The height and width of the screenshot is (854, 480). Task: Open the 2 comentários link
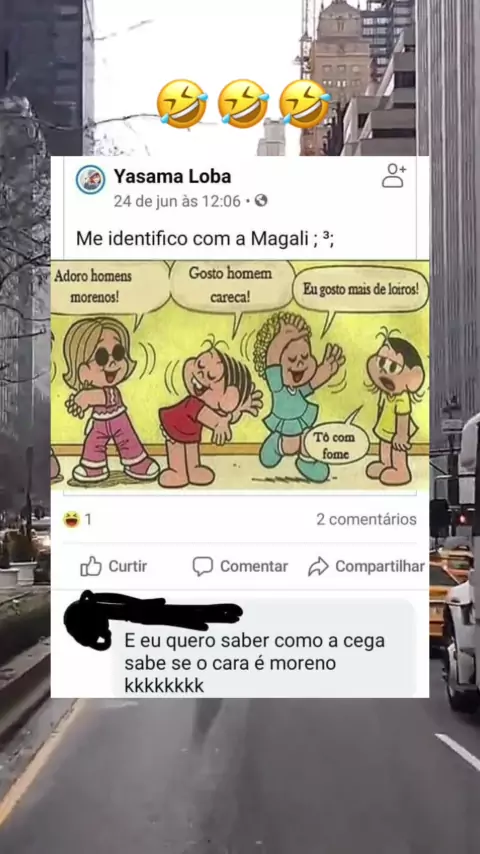coord(366,520)
